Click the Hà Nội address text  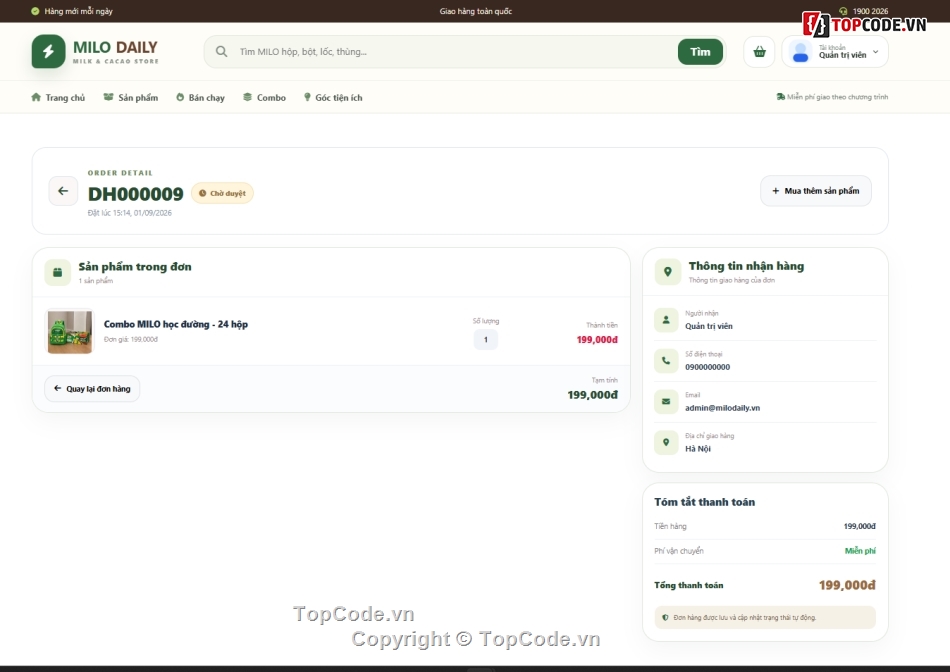[698, 449]
